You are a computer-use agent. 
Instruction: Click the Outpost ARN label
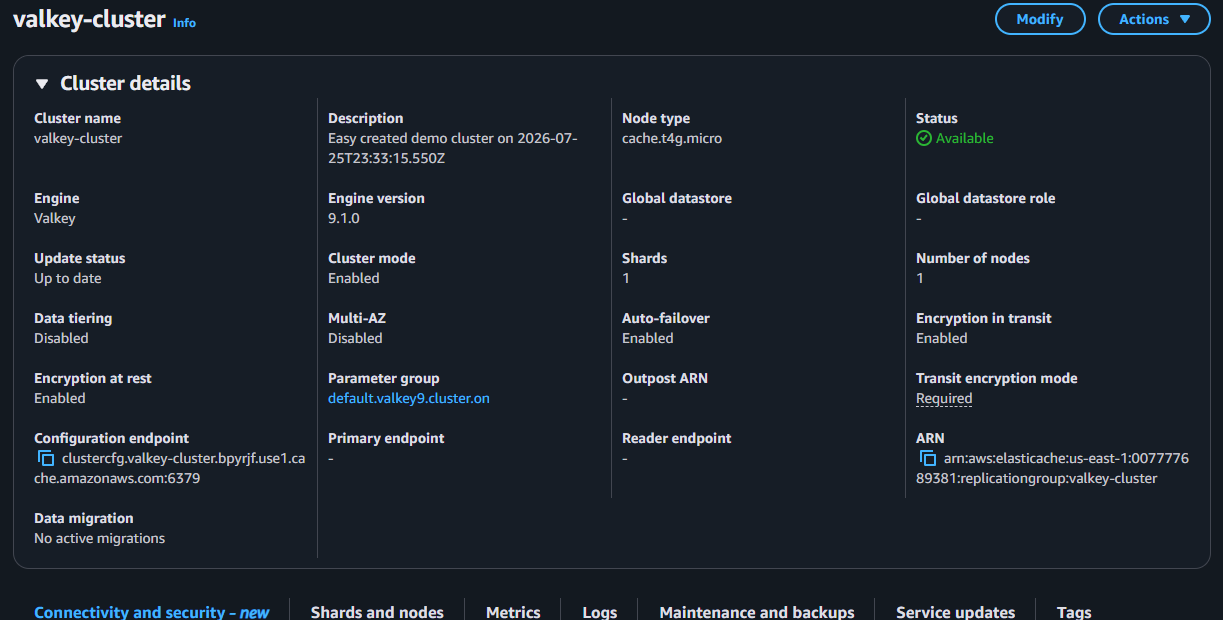click(665, 378)
